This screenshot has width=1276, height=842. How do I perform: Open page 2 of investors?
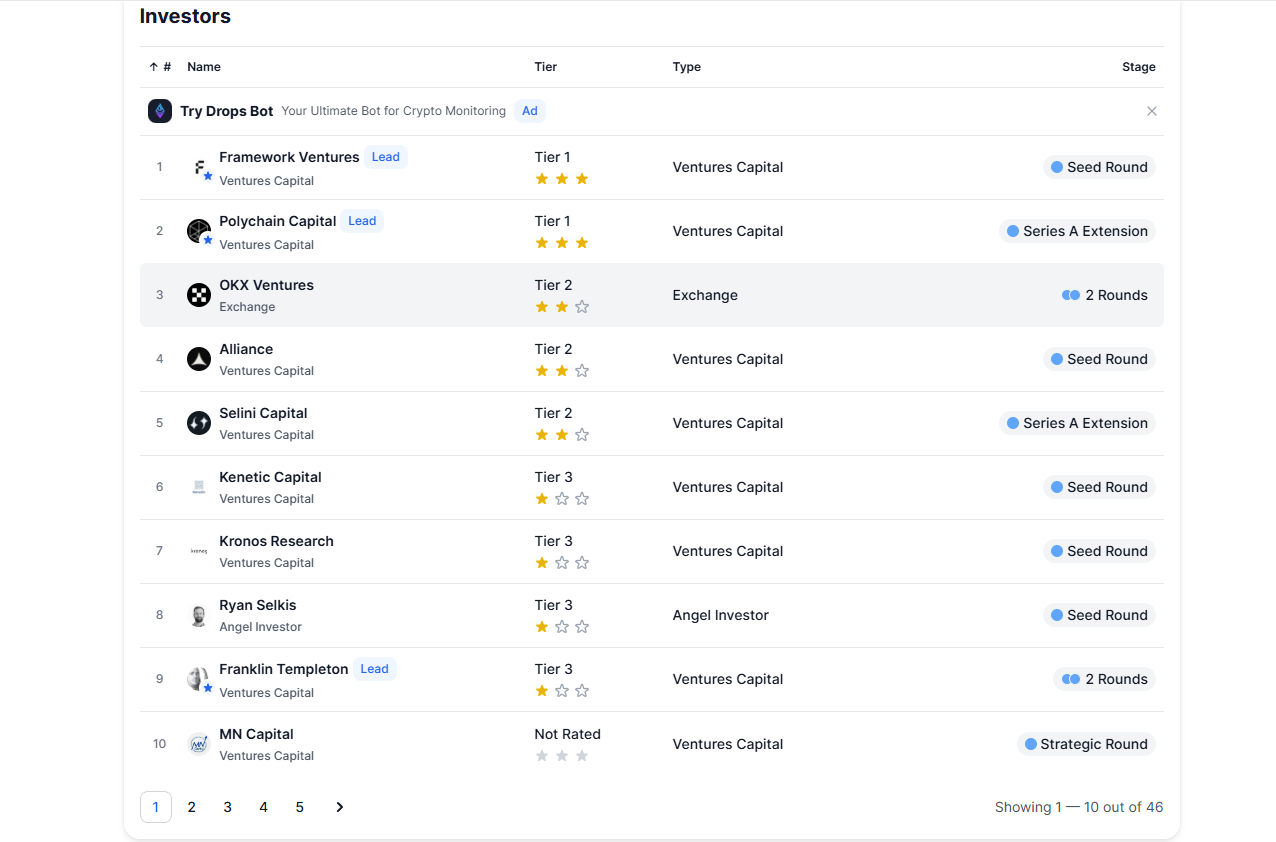coord(192,807)
